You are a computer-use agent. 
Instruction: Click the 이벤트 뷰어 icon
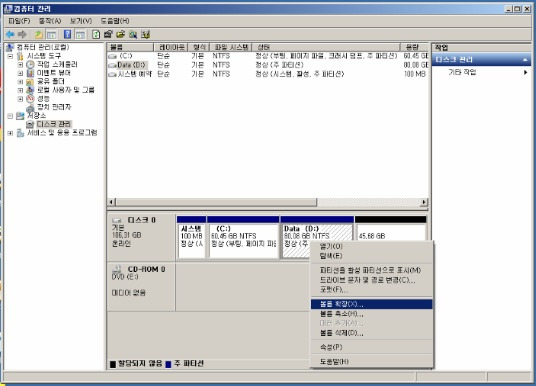pyautogui.click(x=30, y=73)
